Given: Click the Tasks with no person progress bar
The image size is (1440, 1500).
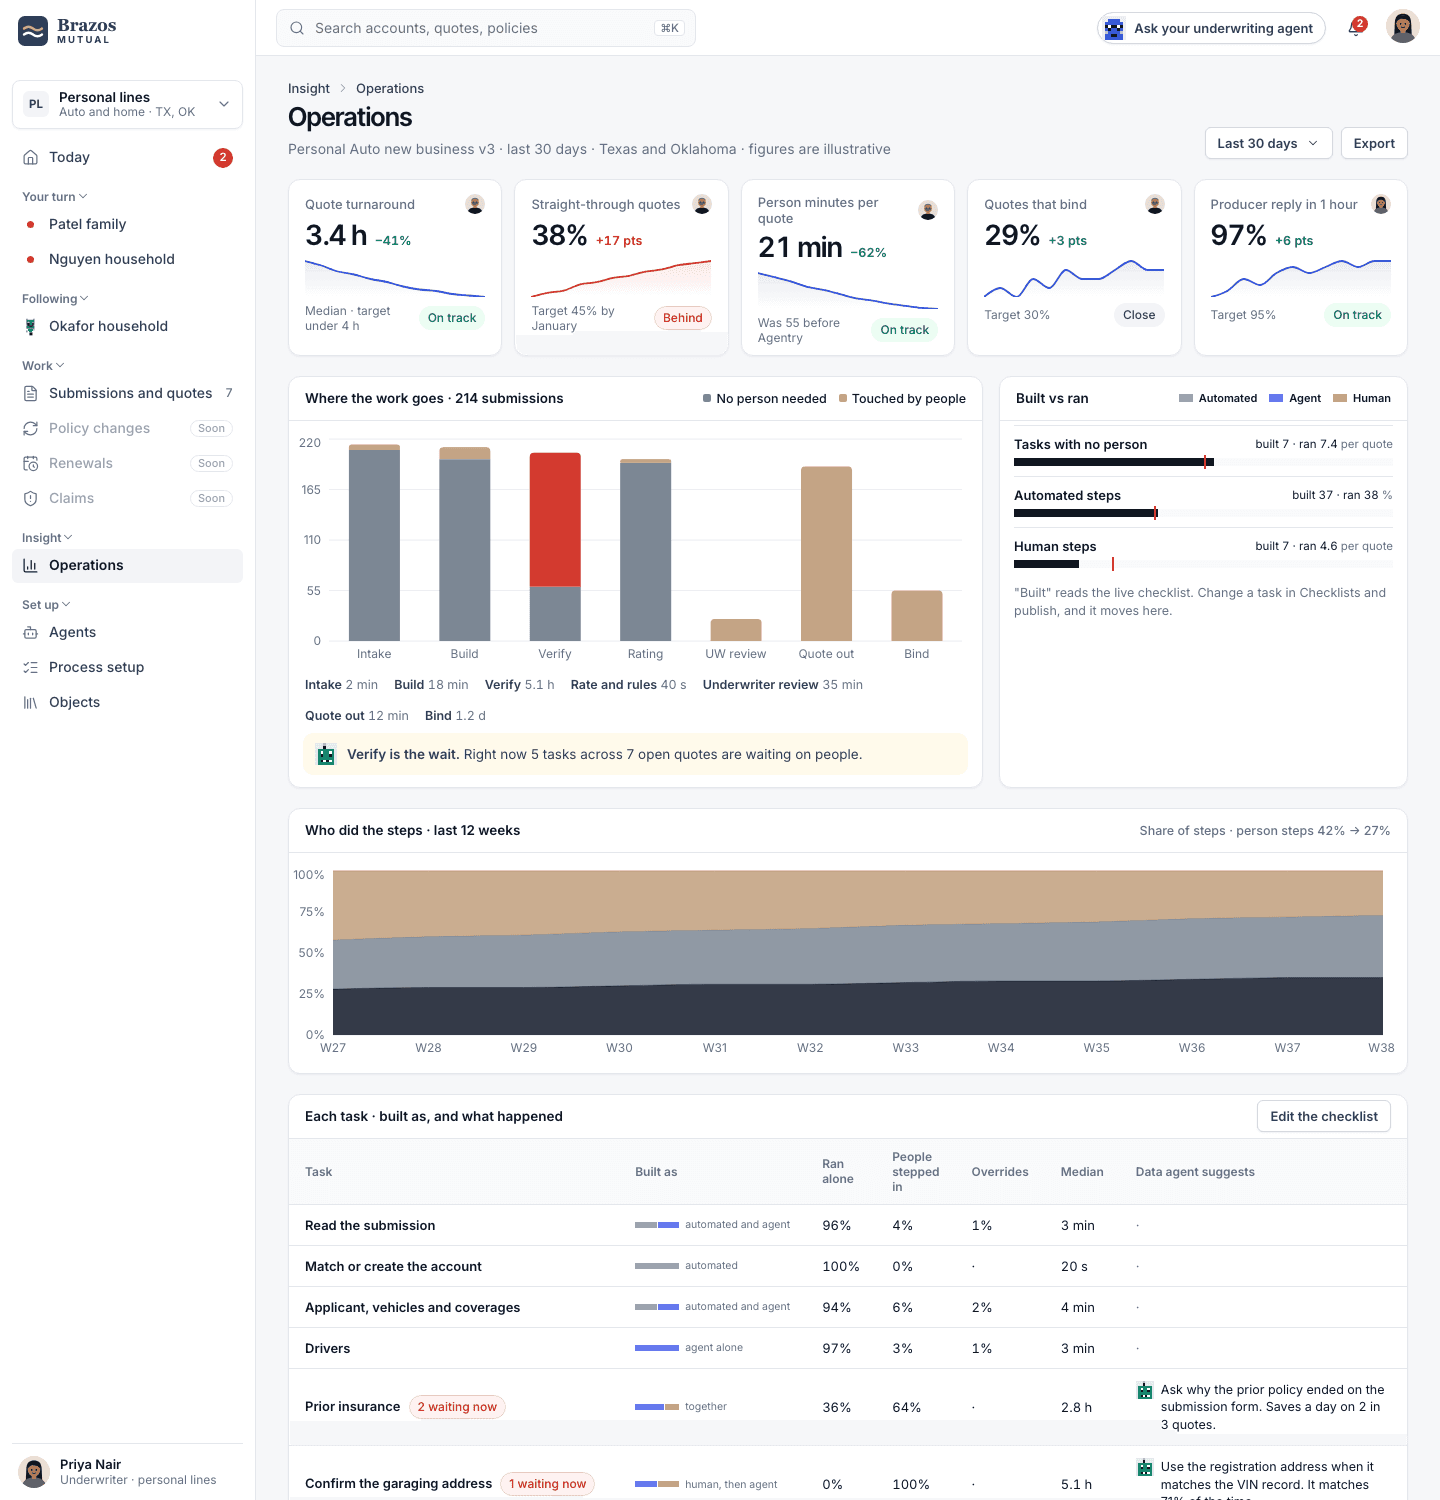Looking at the screenshot, I should 1203,462.
